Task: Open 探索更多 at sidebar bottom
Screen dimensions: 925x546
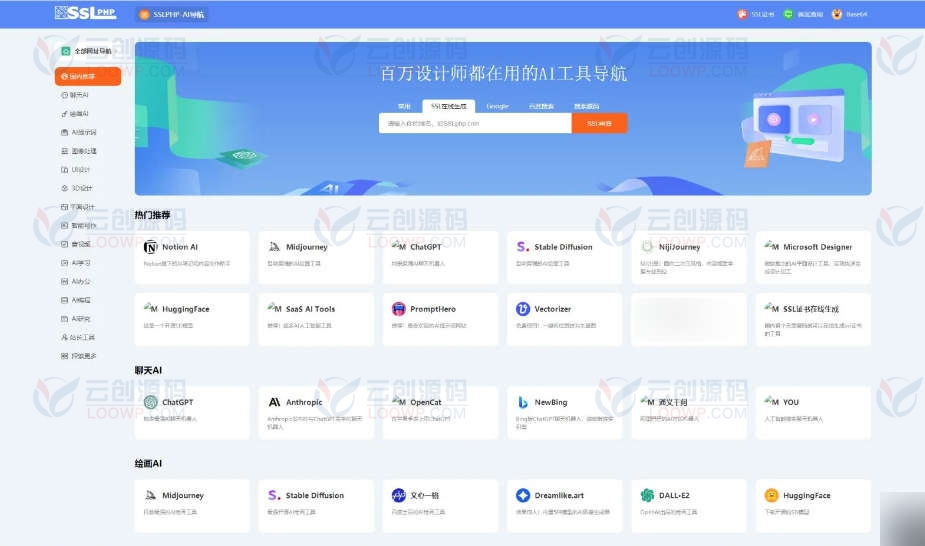Action: coord(78,356)
